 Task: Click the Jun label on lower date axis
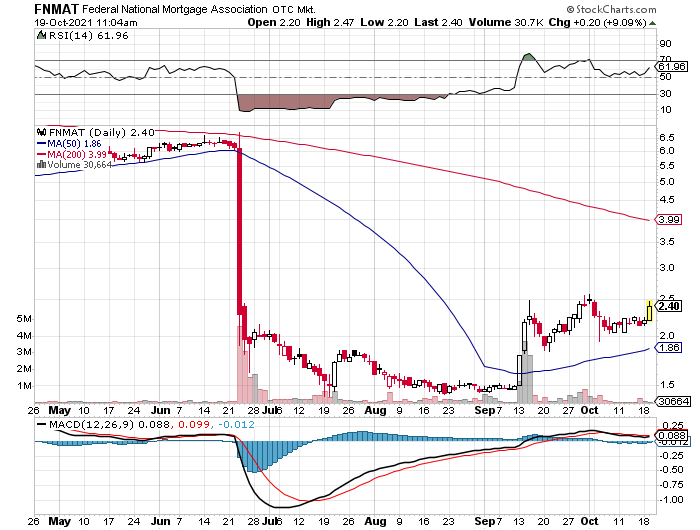pyautogui.click(x=161, y=521)
